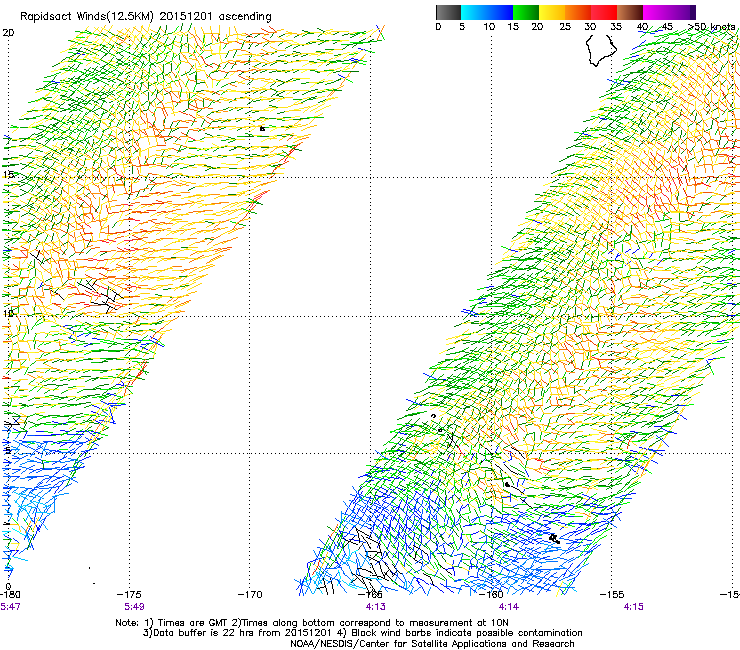Click the '0' label under the legend

(438, 27)
